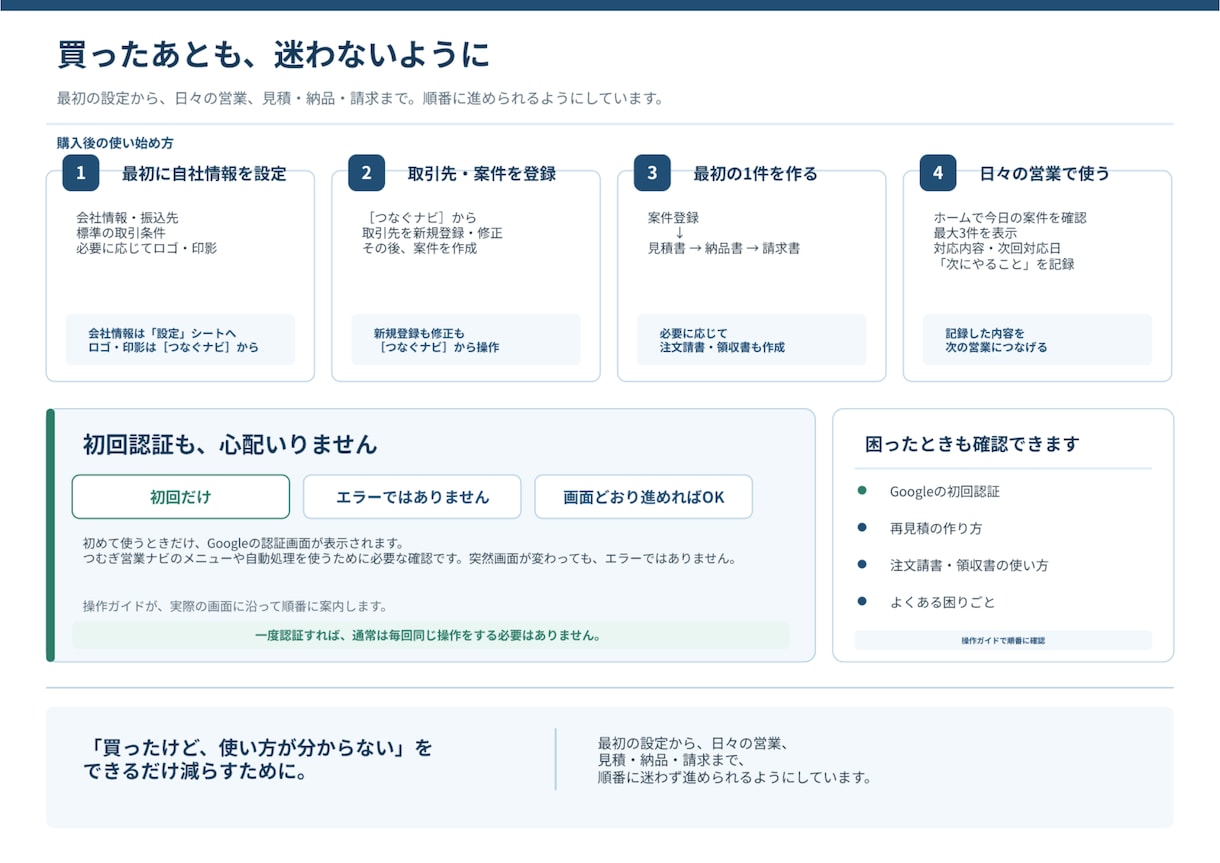Open the よくある困りごと help item
1220x863 pixels.
coord(942,602)
